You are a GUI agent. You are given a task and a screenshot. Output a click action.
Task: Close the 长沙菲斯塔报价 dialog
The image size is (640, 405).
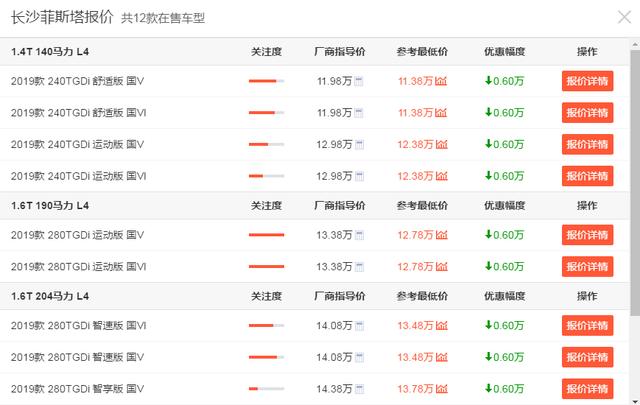coord(624,17)
